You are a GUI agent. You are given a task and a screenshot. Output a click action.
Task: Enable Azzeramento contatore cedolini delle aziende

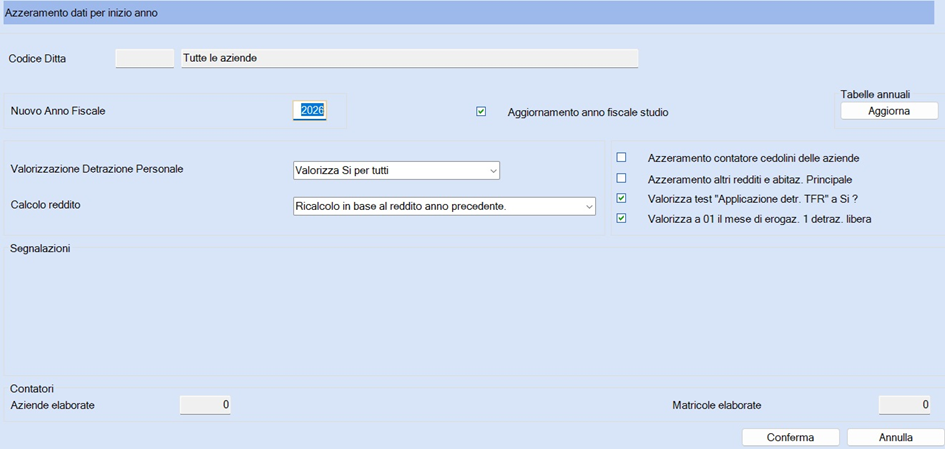[621, 157]
